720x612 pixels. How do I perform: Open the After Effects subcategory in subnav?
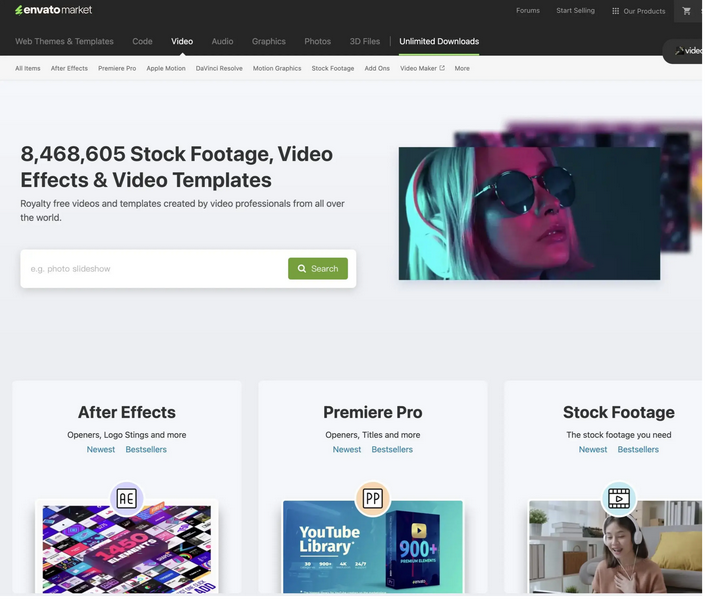coord(69,68)
